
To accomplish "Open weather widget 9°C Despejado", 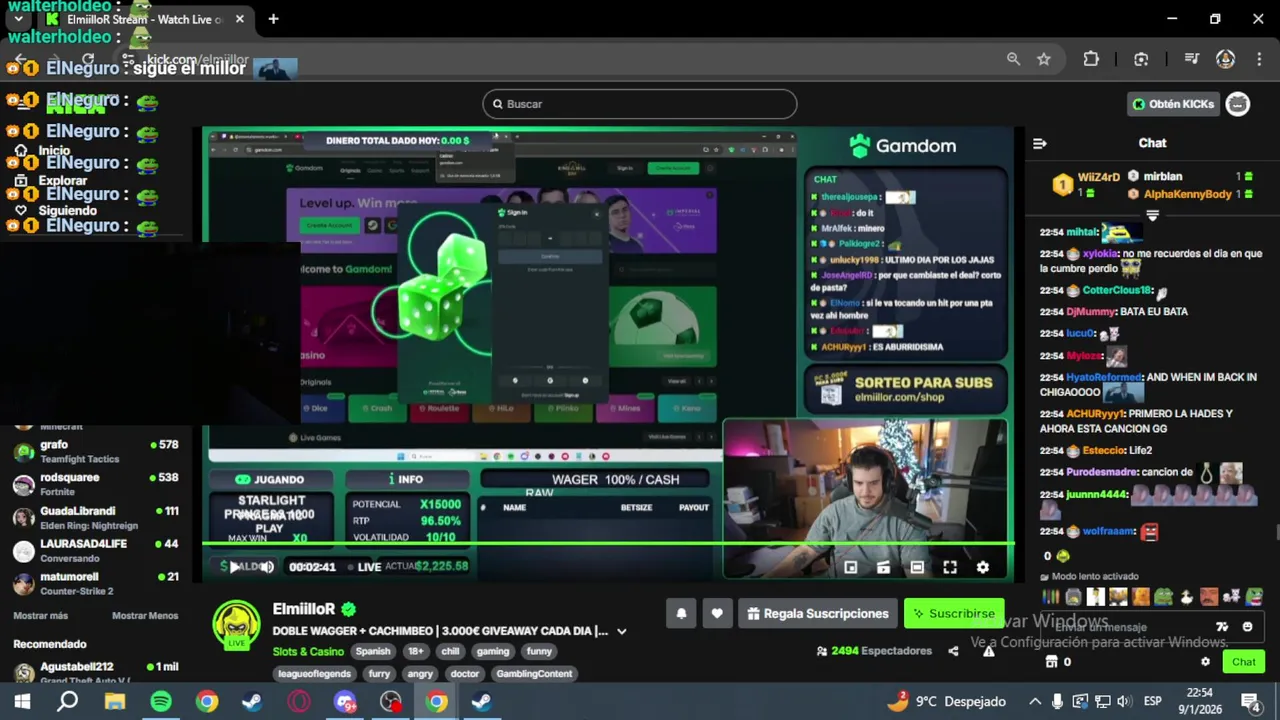I will [947, 702].
